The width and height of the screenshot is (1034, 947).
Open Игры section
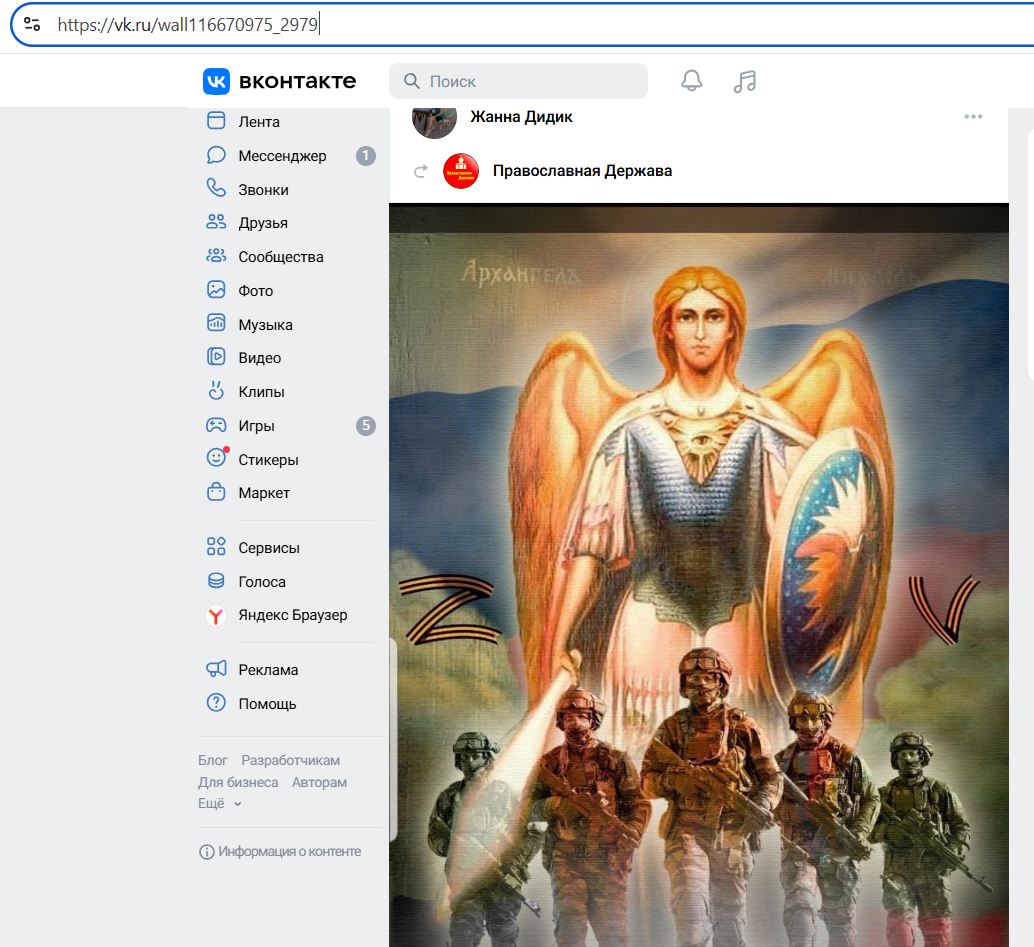[257, 426]
